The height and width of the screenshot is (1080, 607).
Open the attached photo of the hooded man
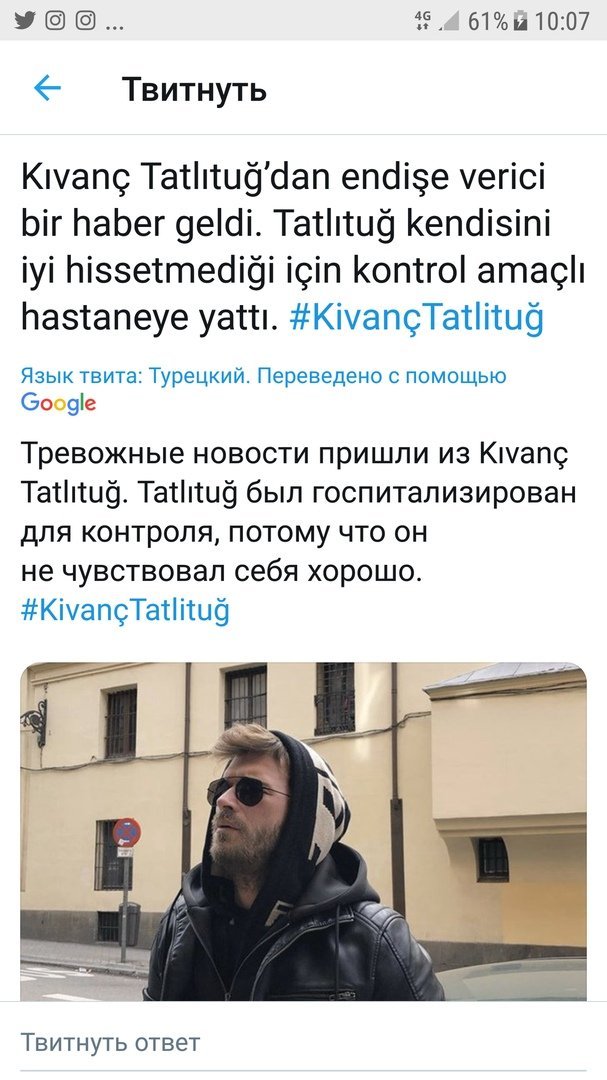coord(303,831)
